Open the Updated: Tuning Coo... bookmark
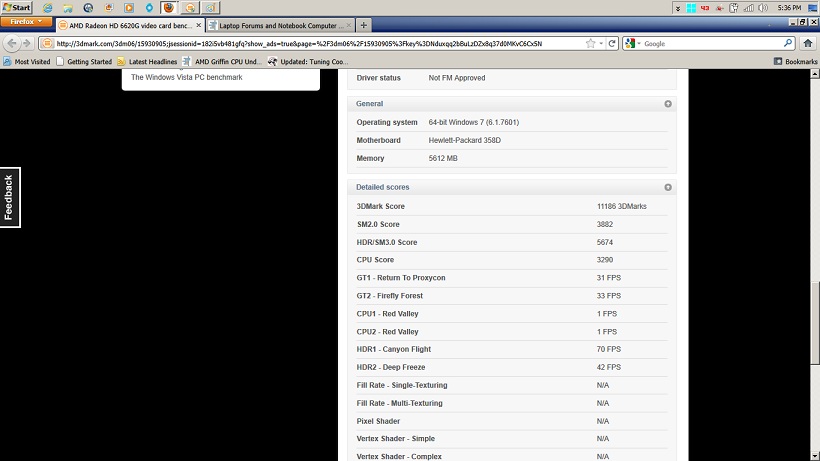This screenshot has height=461, width=820. pyautogui.click(x=308, y=62)
